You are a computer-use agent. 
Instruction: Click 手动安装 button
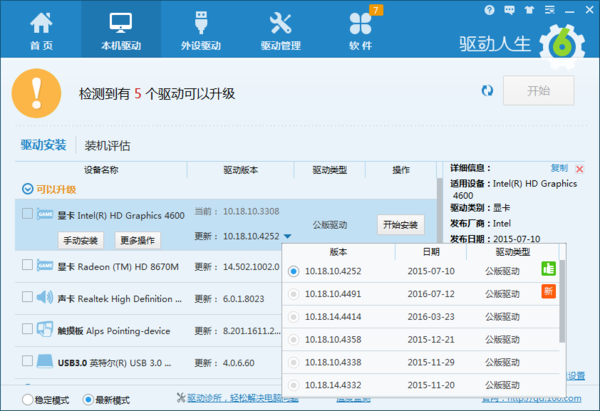(81, 240)
